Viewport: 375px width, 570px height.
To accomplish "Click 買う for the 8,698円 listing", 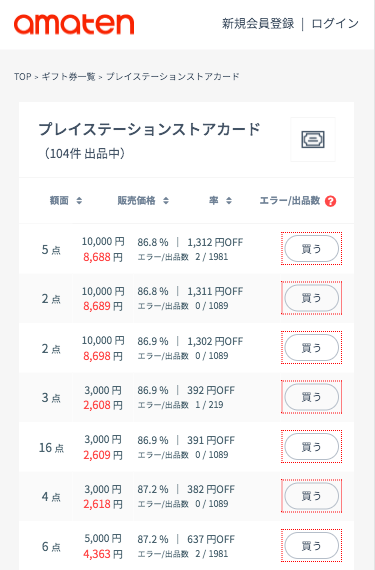I will pos(311,348).
